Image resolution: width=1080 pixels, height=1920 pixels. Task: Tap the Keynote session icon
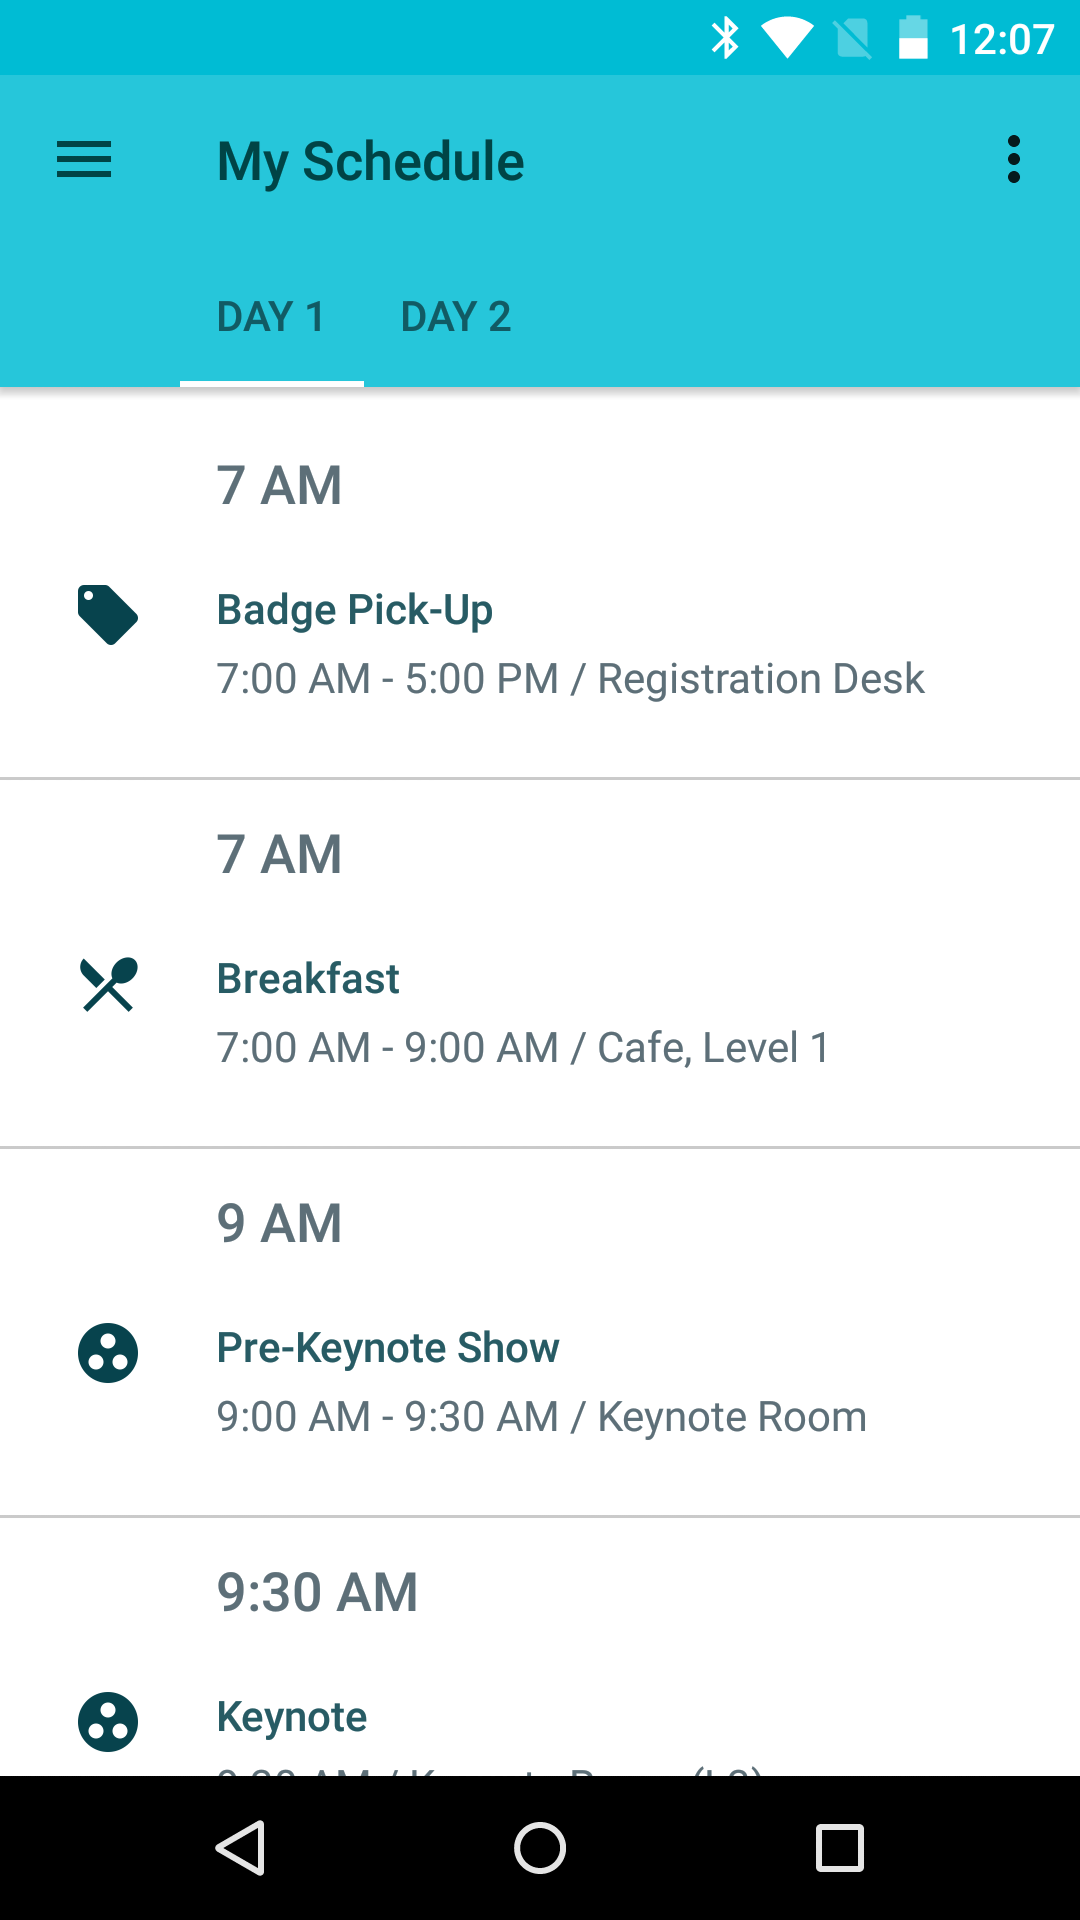pos(108,1722)
